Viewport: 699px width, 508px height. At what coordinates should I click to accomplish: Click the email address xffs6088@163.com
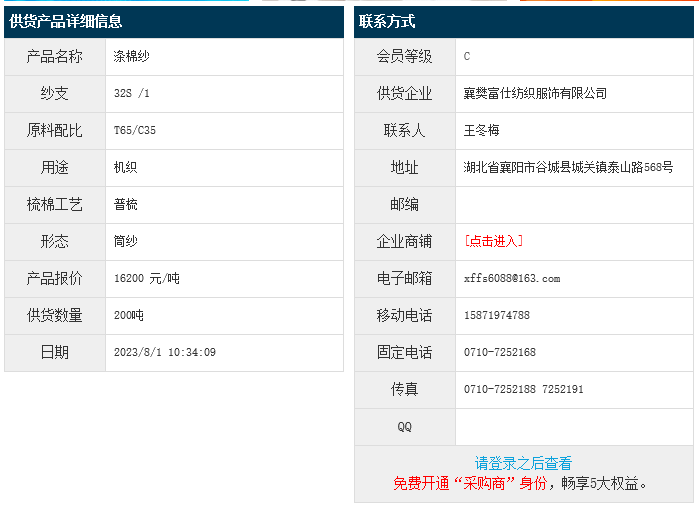coord(512,278)
